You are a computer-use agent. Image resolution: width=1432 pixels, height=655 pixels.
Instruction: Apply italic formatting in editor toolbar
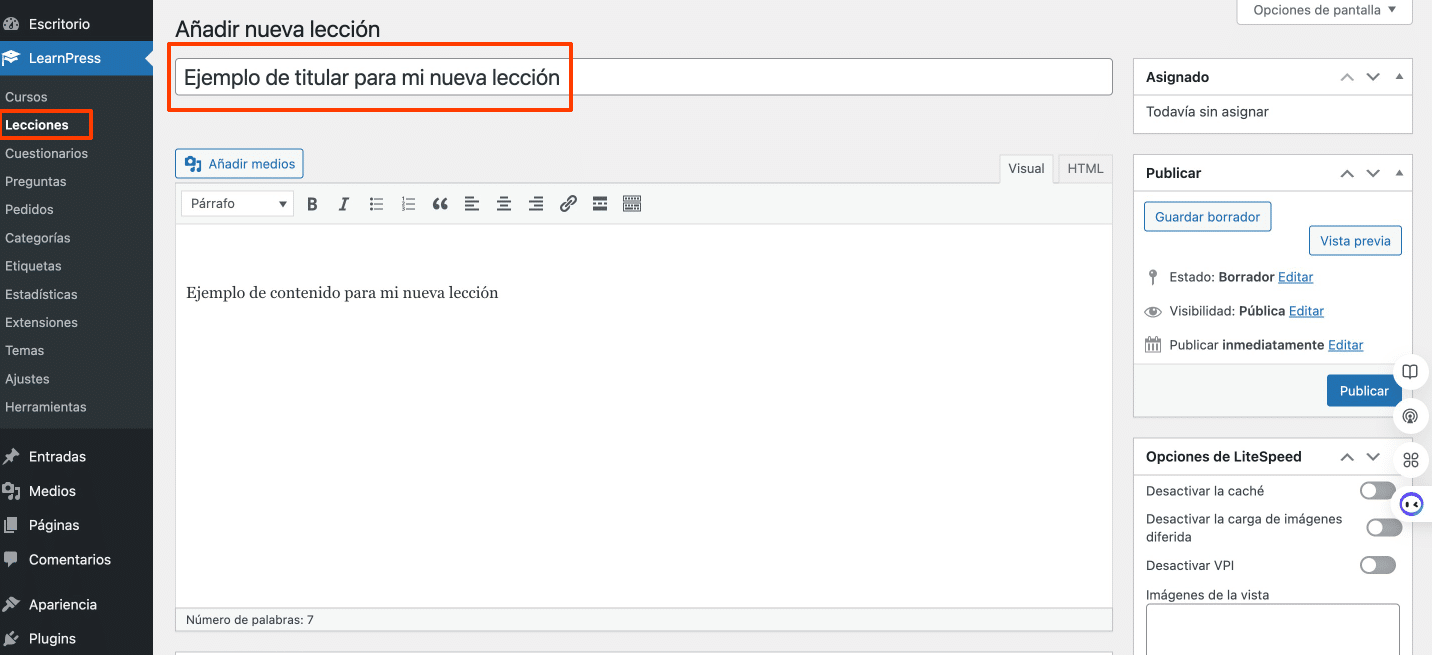tap(344, 204)
